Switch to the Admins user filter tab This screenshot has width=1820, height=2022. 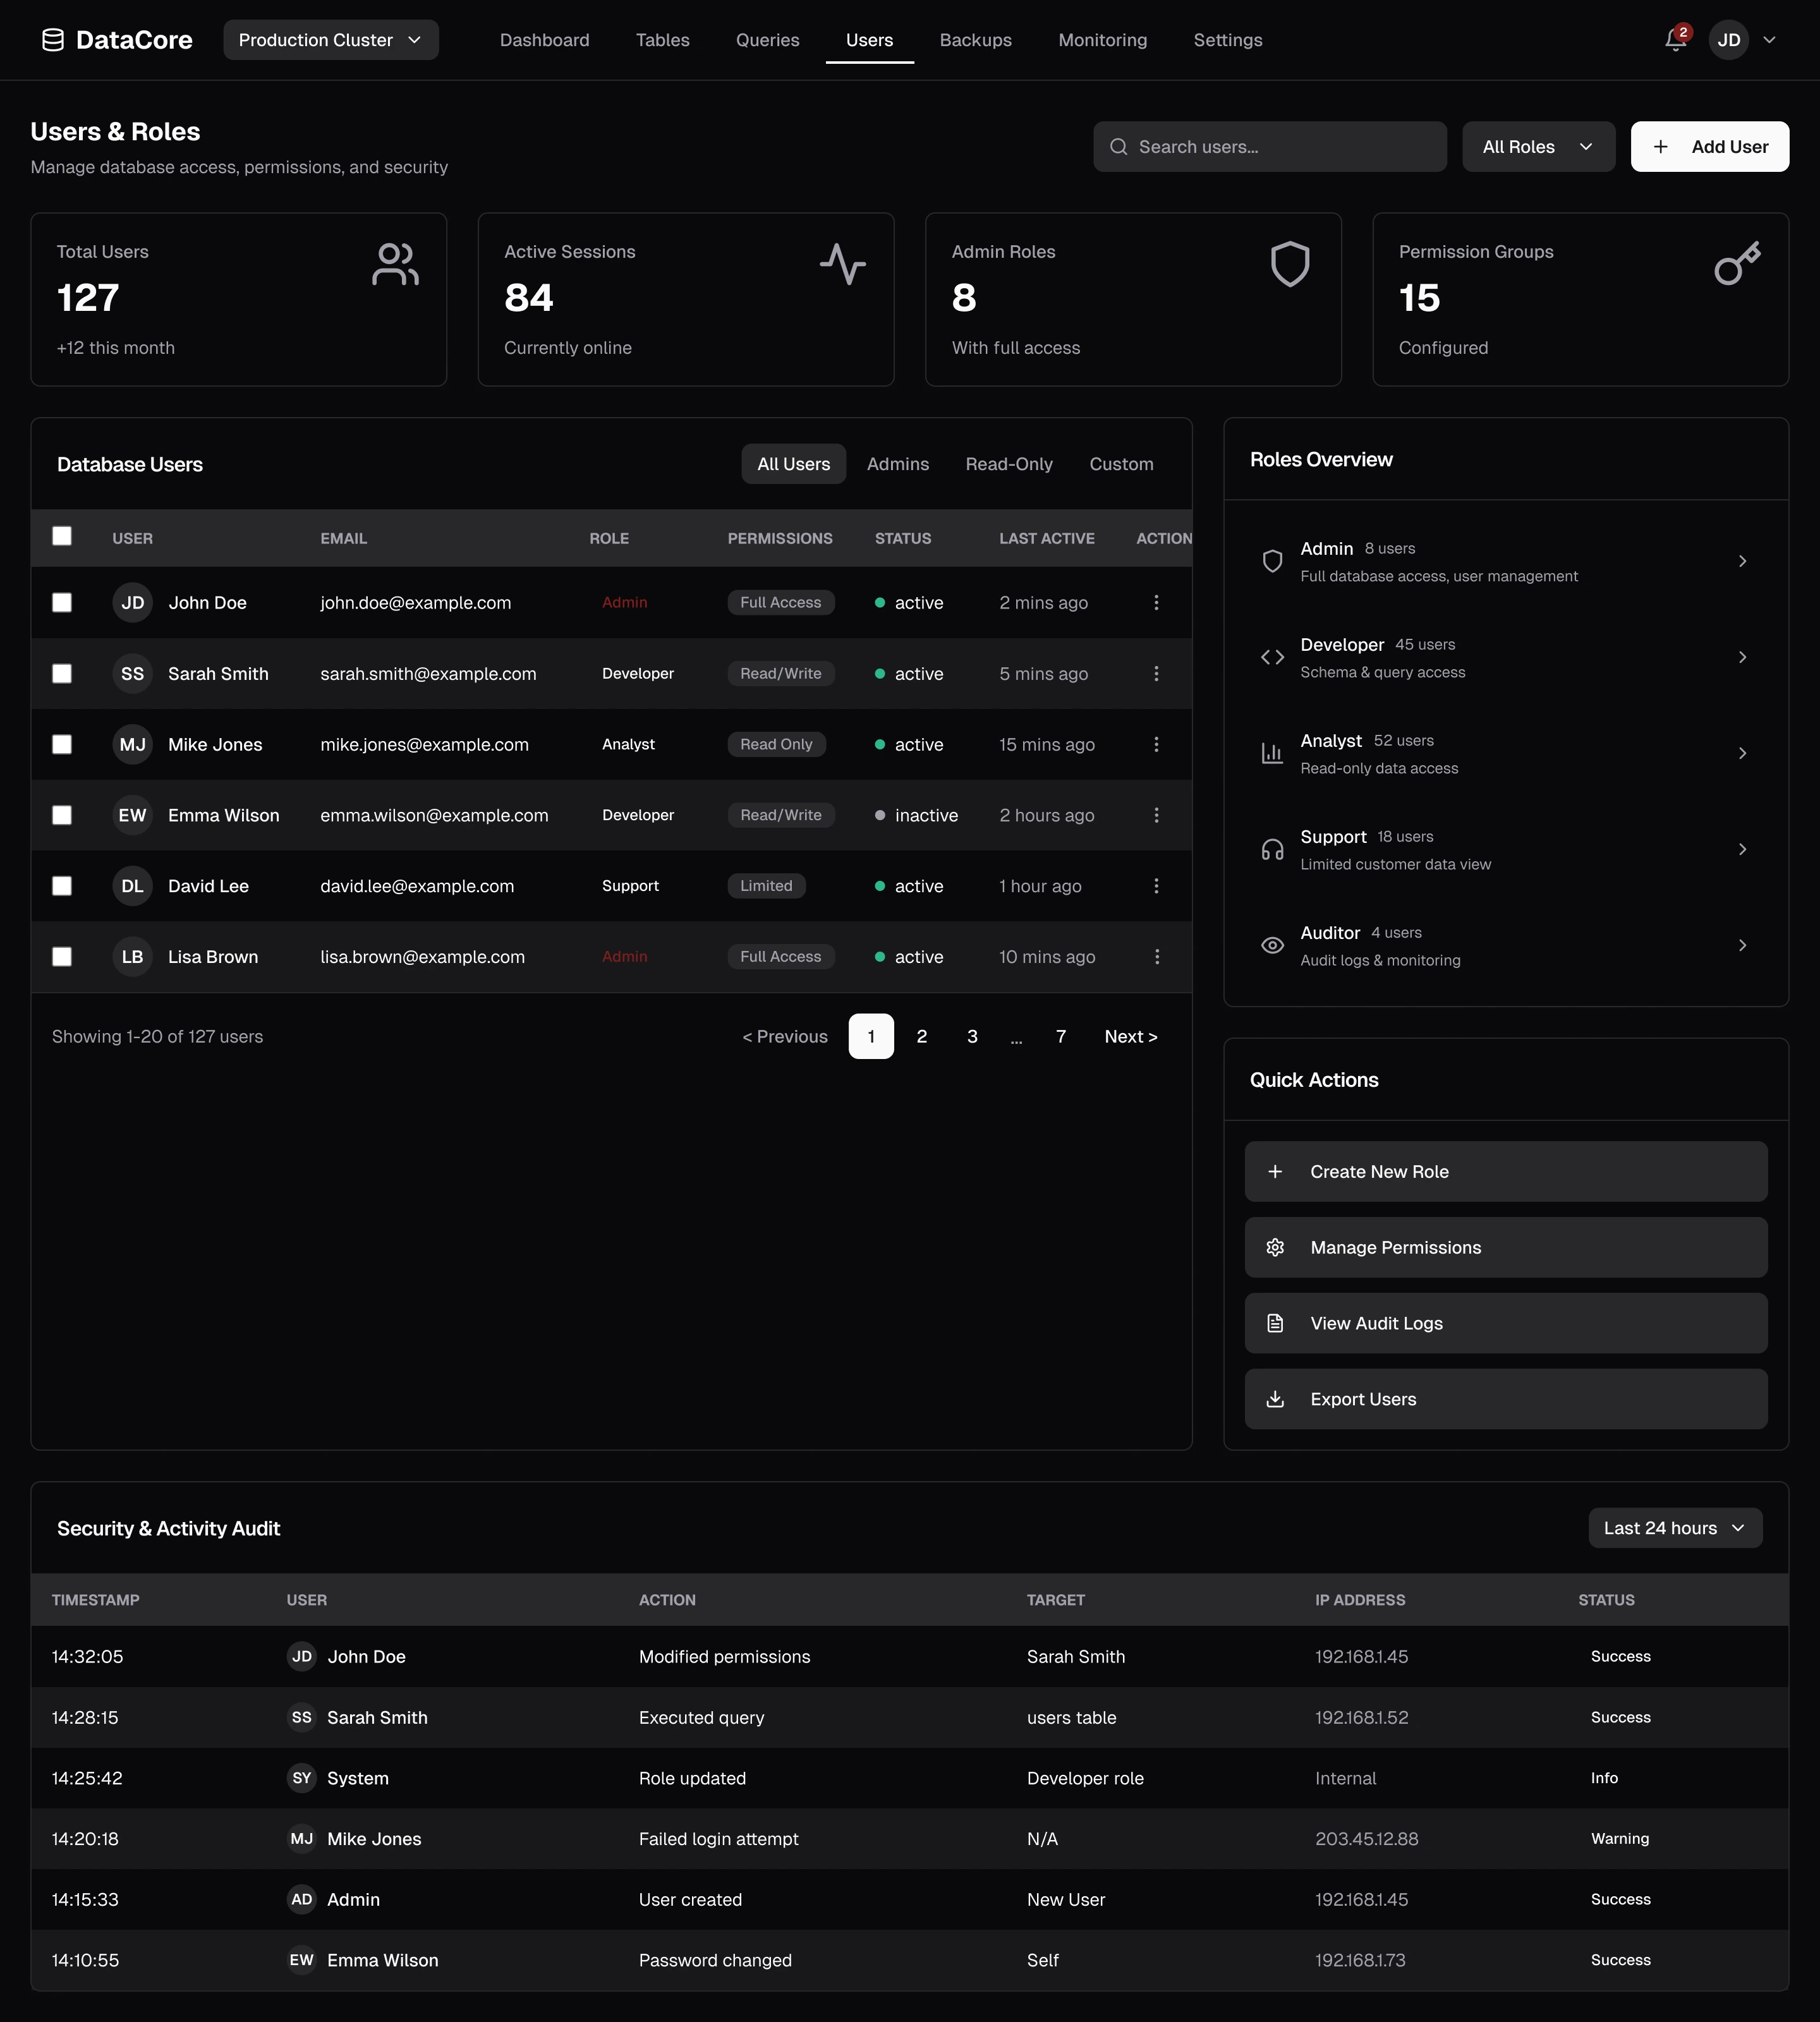897,464
